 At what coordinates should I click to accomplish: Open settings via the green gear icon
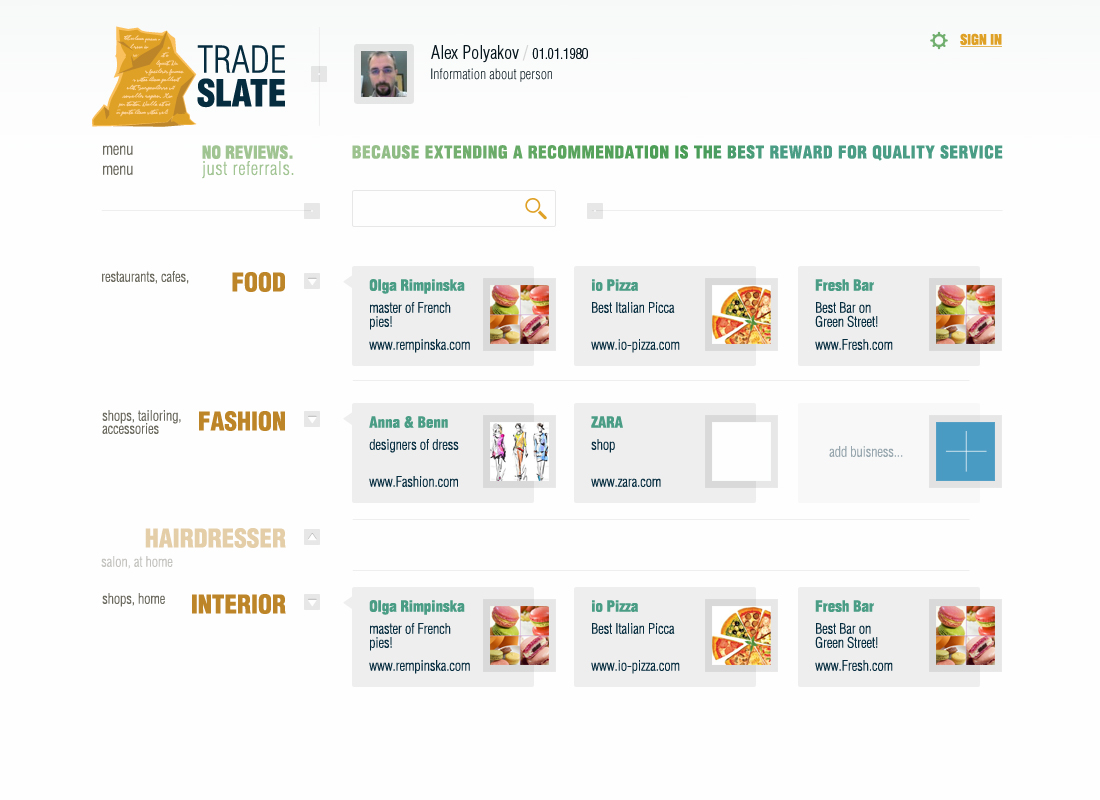point(938,41)
